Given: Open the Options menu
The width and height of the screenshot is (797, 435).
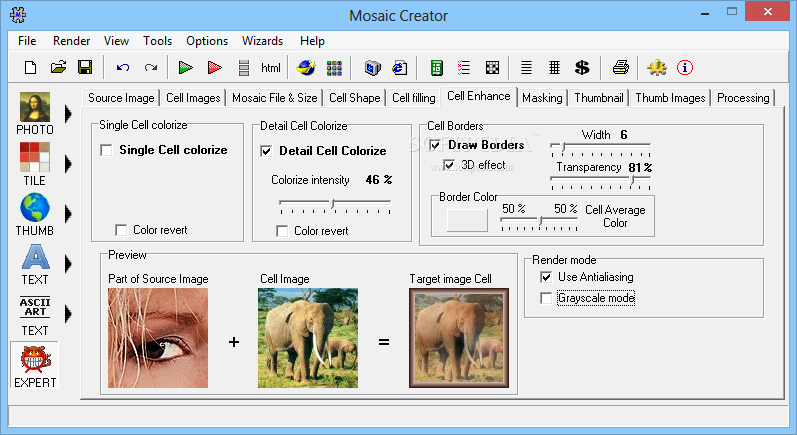Looking at the screenshot, I should (x=207, y=41).
